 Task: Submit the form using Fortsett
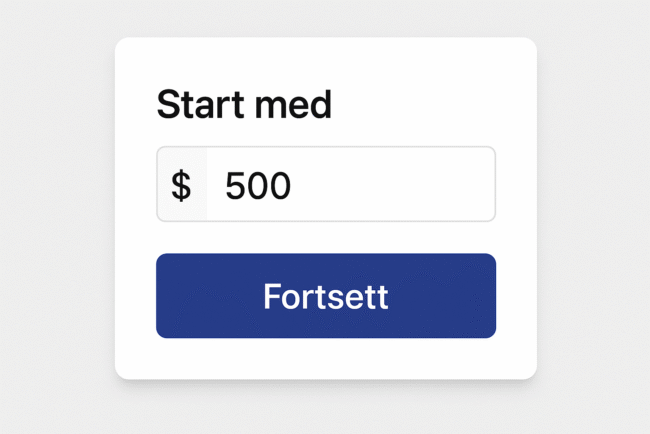pyautogui.click(x=325, y=296)
